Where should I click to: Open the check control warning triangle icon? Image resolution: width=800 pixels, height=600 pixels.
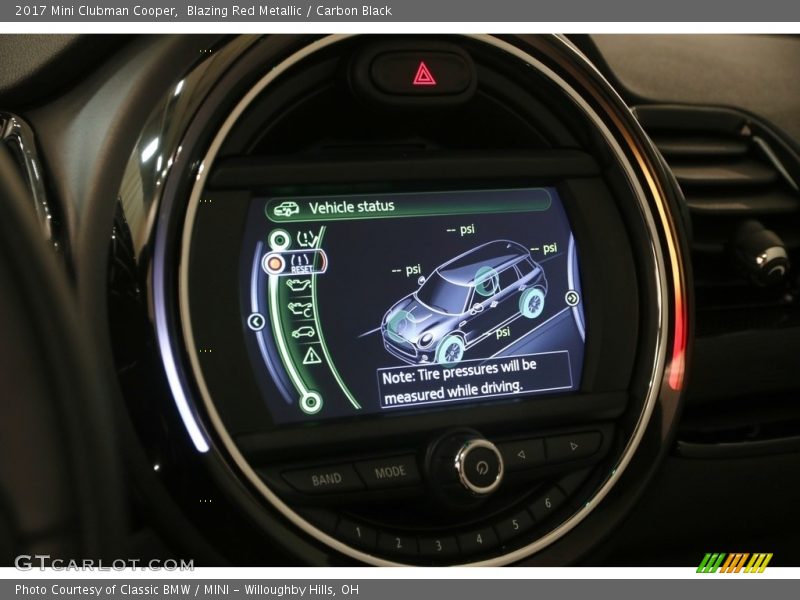pos(311,356)
